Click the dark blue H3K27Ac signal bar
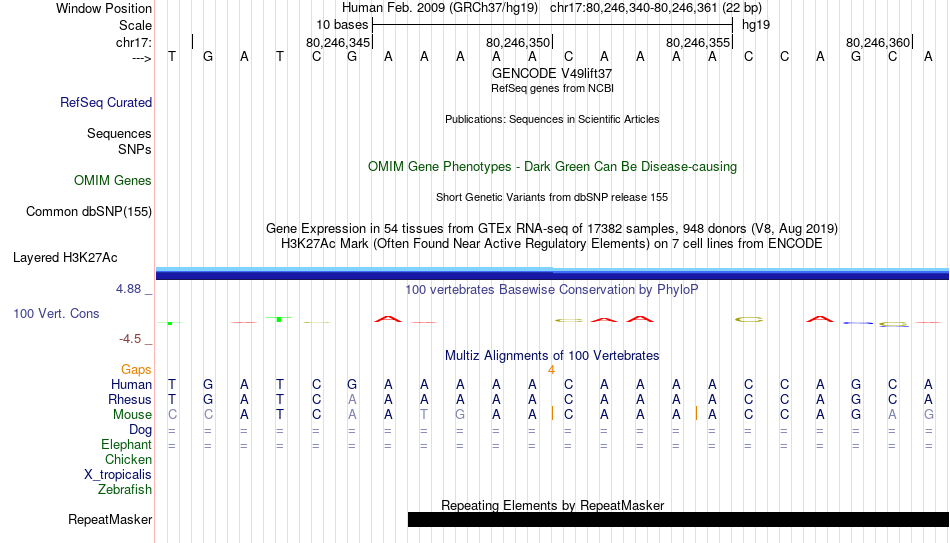The image size is (950, 543). click(553, 276)
